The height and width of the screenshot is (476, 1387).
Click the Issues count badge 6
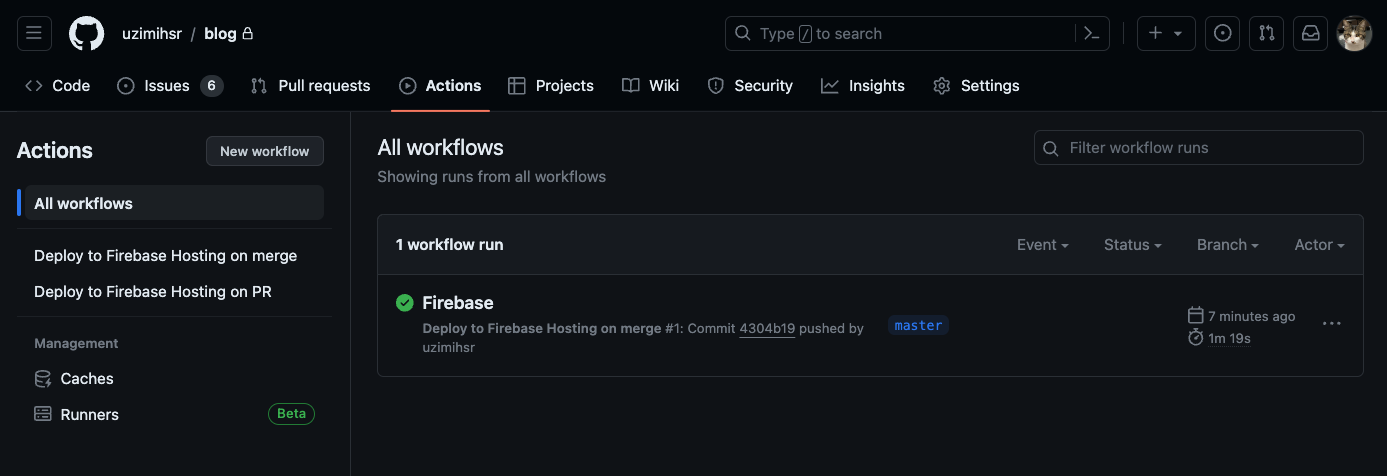[211, 86]
